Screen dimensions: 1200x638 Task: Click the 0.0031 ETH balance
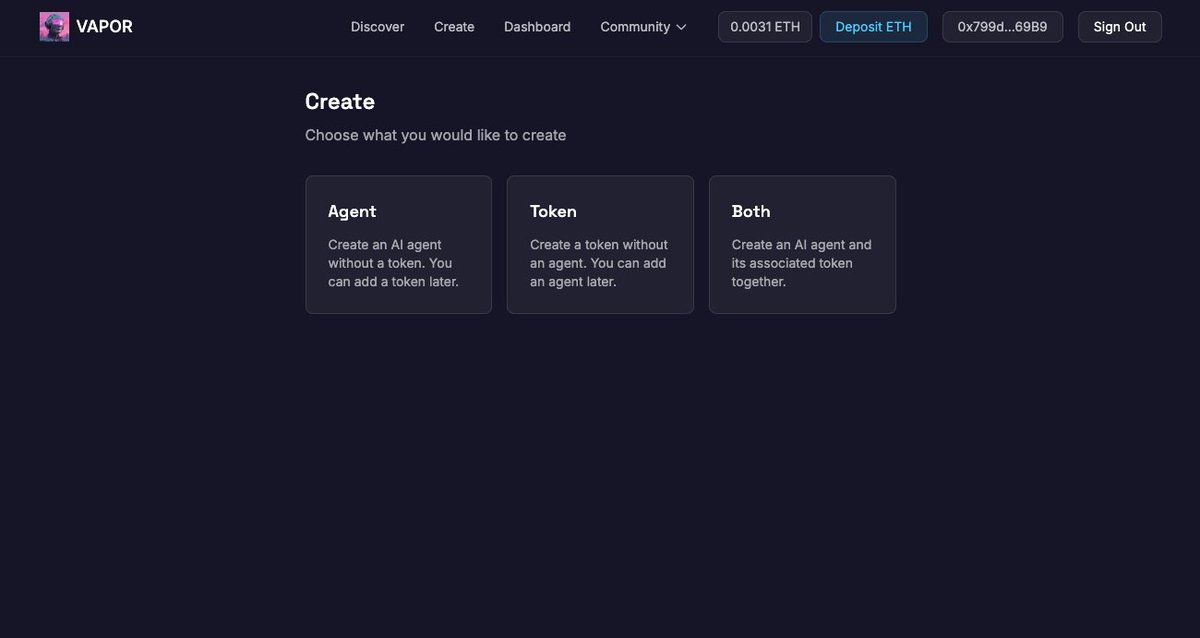[765, 27]
